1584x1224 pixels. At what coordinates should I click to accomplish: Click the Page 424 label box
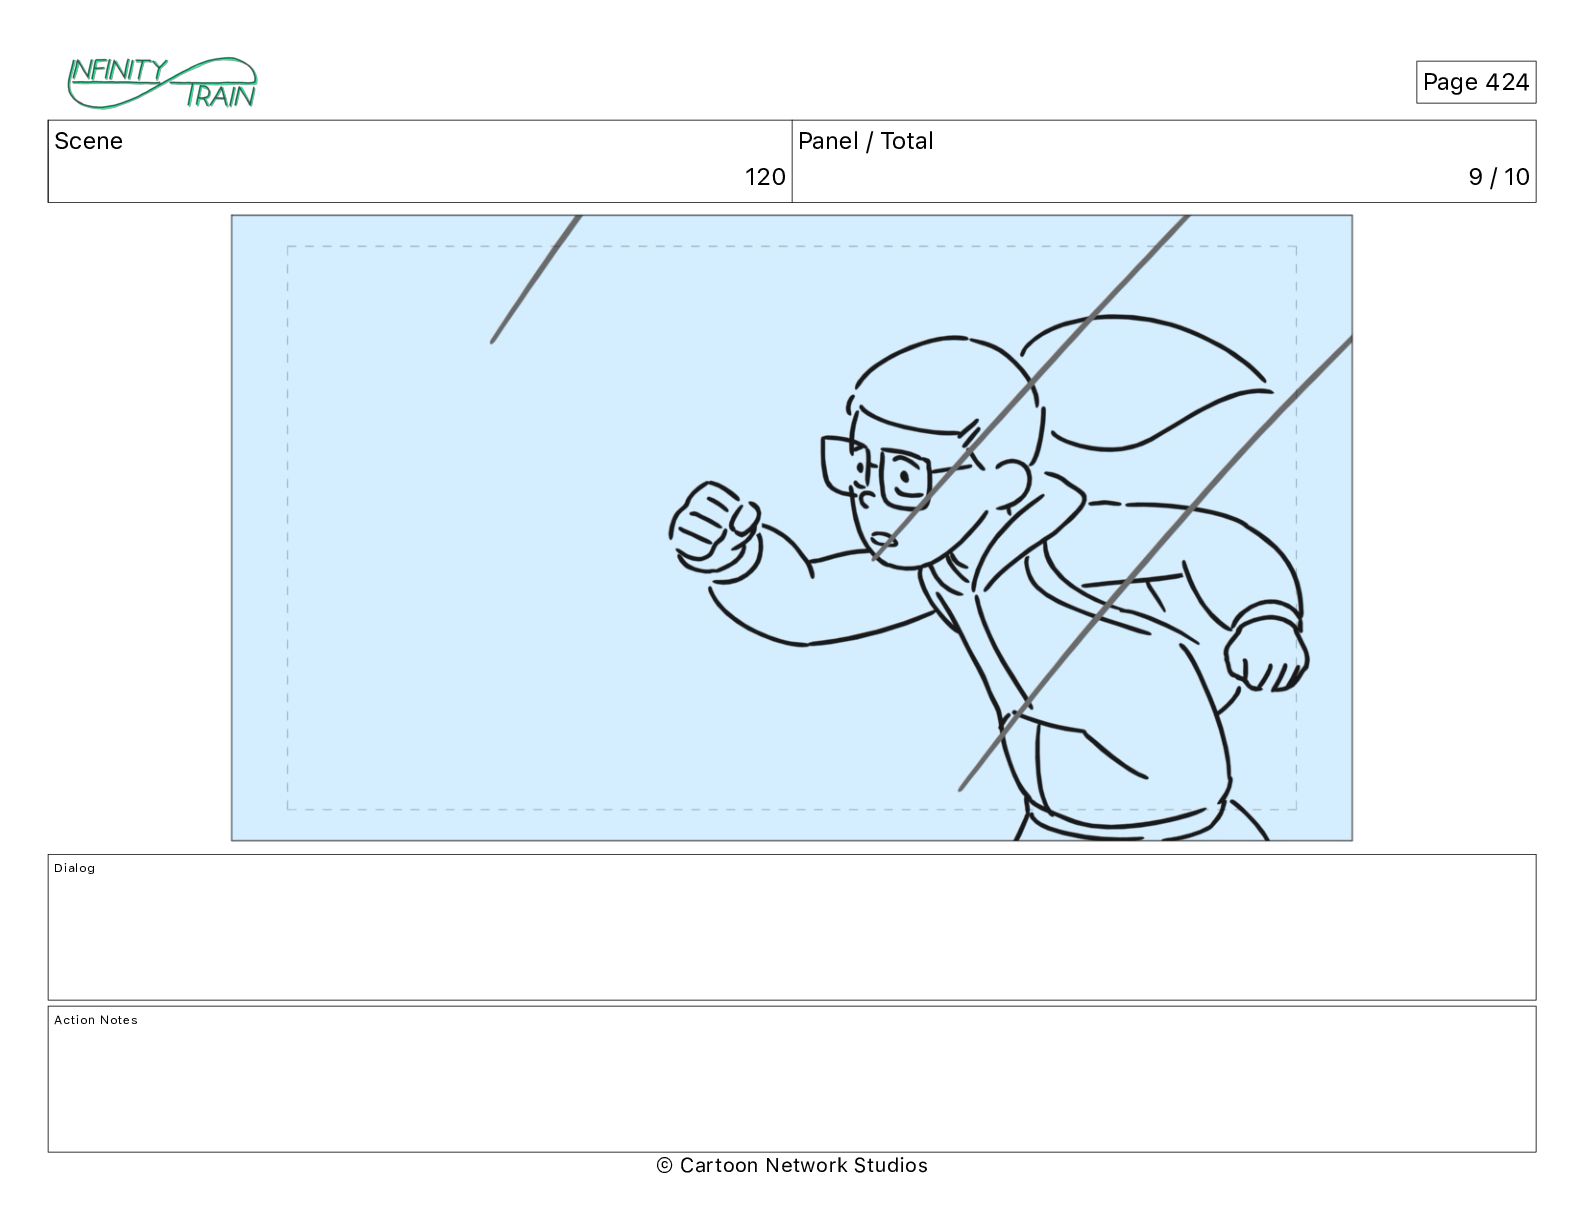click(x=1475, y=82)
